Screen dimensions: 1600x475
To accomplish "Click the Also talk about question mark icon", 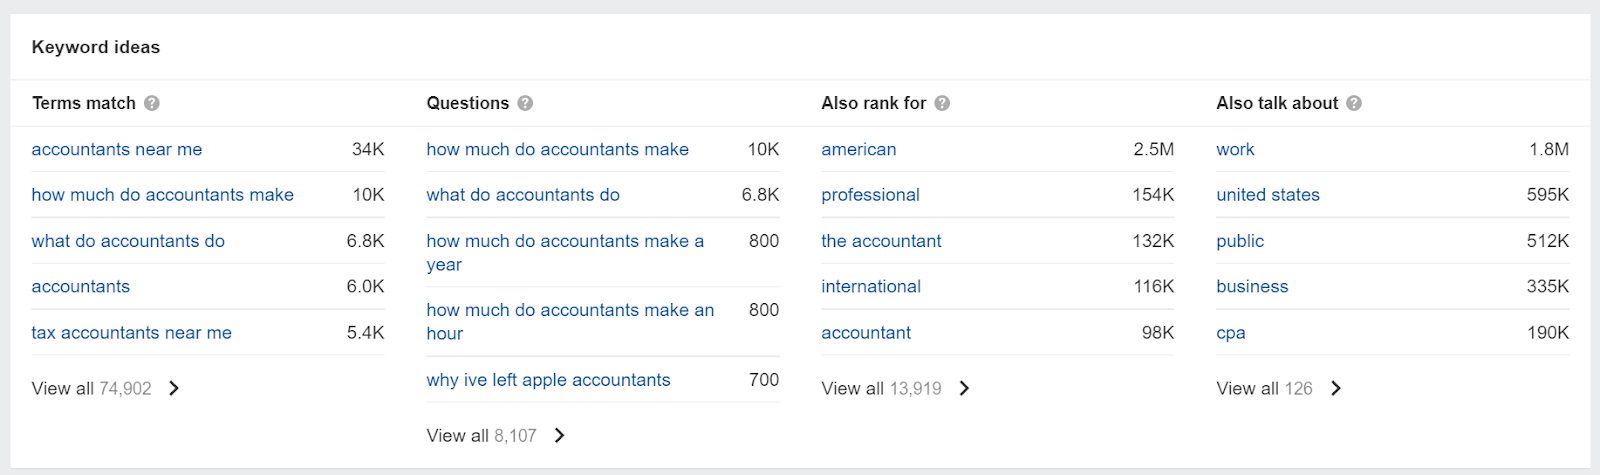I will (1354, 103).
